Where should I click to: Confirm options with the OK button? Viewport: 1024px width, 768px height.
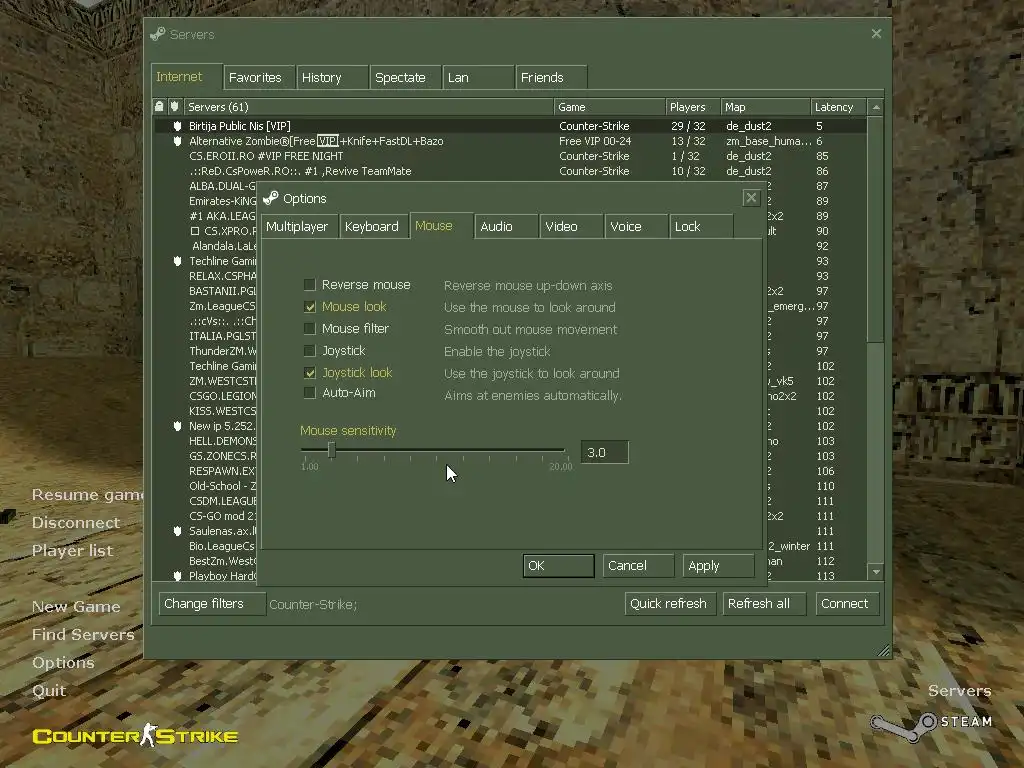(558, 566)
